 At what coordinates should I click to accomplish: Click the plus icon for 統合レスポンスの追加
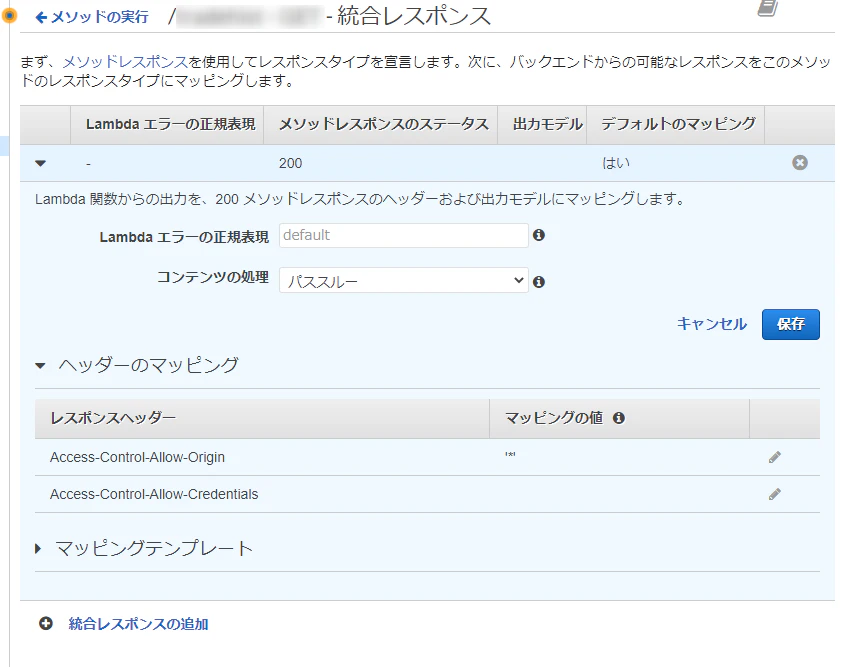(46, 623)
